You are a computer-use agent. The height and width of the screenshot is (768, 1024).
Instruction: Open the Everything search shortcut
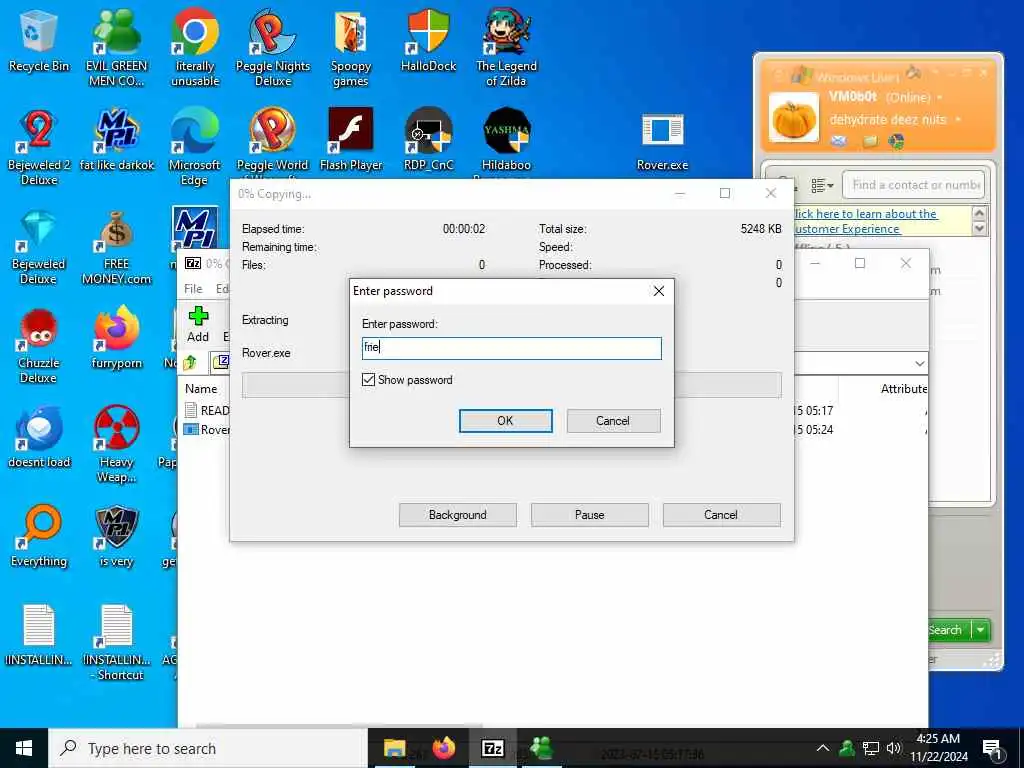(x=39, y=536)
